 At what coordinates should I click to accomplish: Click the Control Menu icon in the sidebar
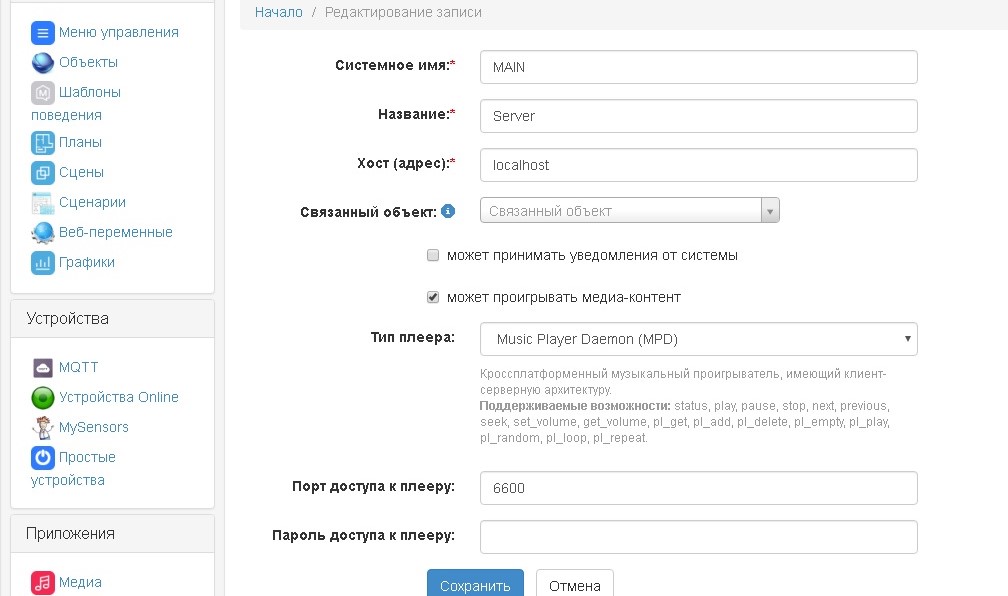[x=42, y=33]
